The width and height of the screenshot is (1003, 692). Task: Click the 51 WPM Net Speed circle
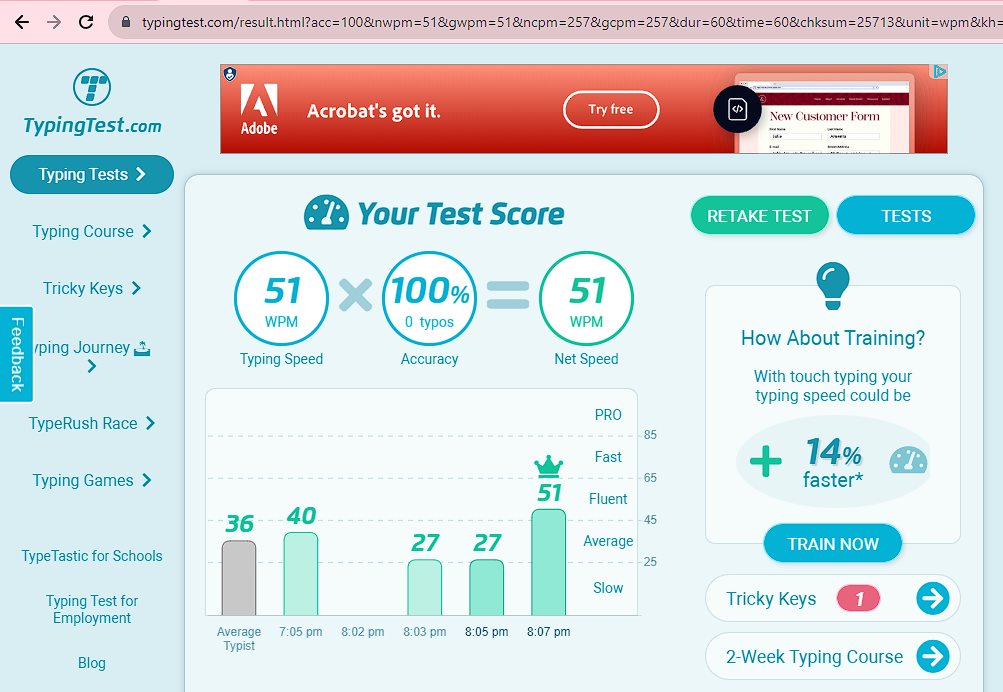click(x=586, y=299)
